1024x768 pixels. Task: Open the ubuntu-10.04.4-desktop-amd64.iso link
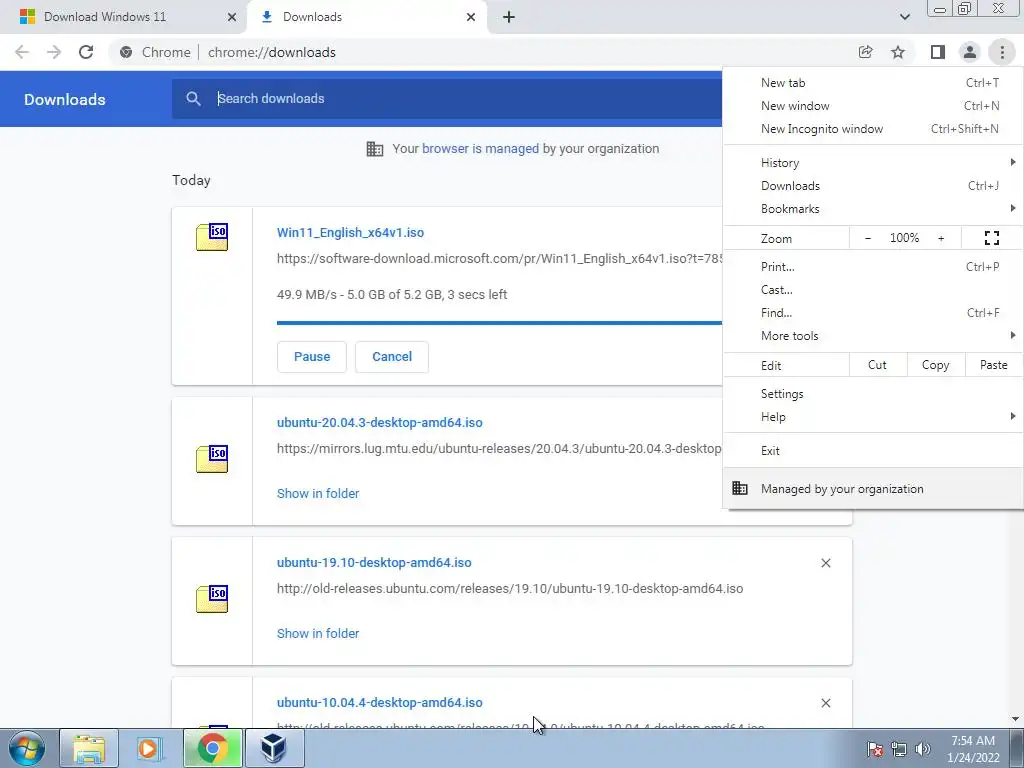point(379,703)
